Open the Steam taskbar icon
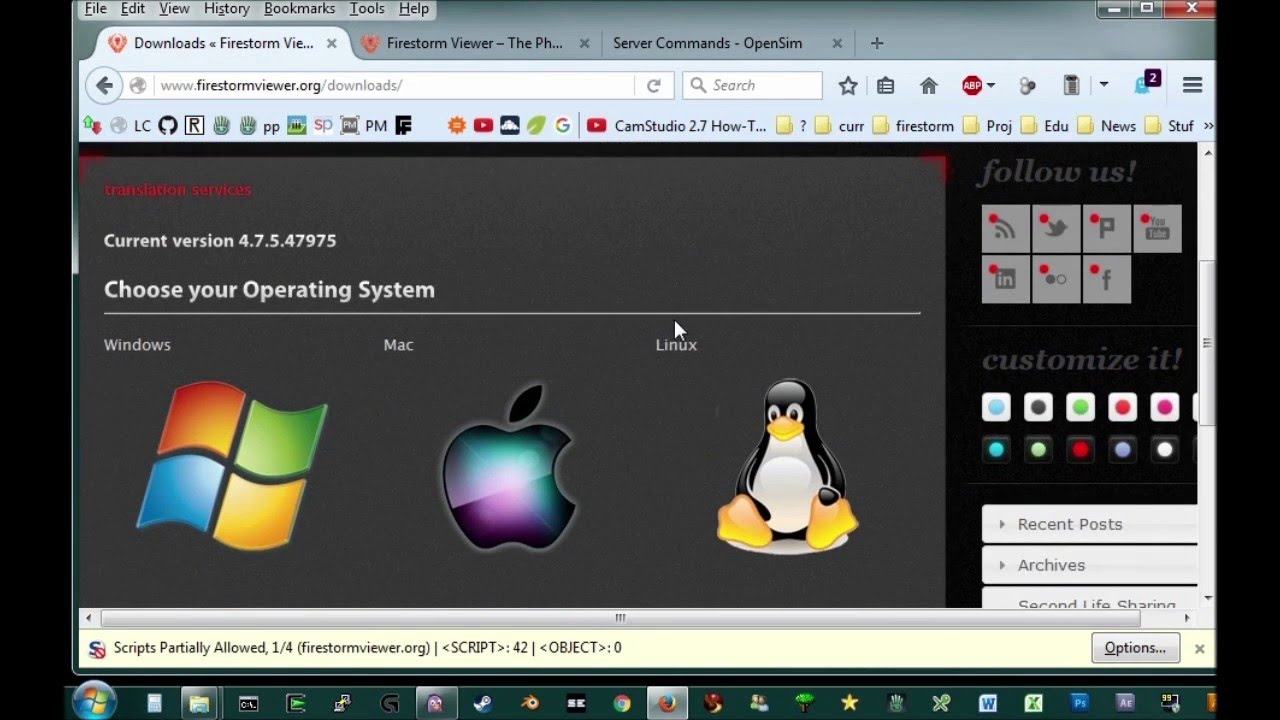1280x720 pixels. 482,704
